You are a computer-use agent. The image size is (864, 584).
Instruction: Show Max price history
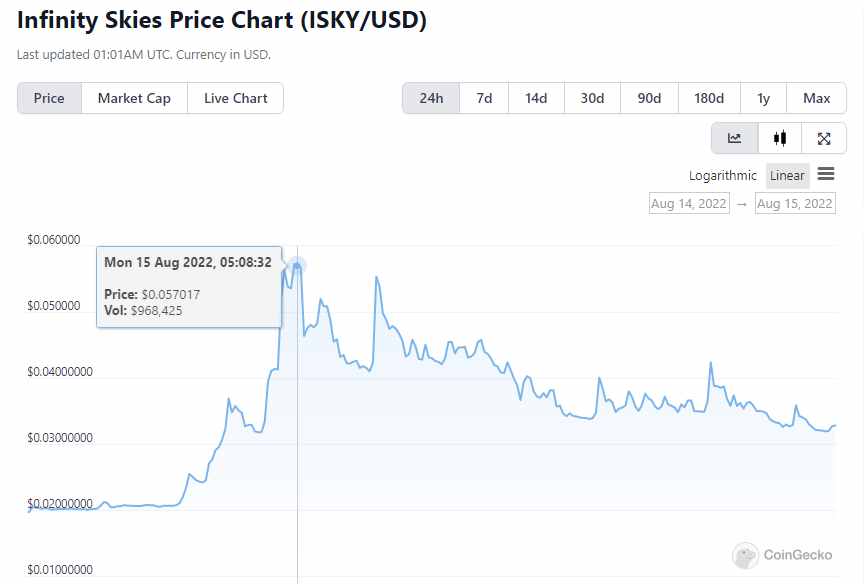coord(816,98)
